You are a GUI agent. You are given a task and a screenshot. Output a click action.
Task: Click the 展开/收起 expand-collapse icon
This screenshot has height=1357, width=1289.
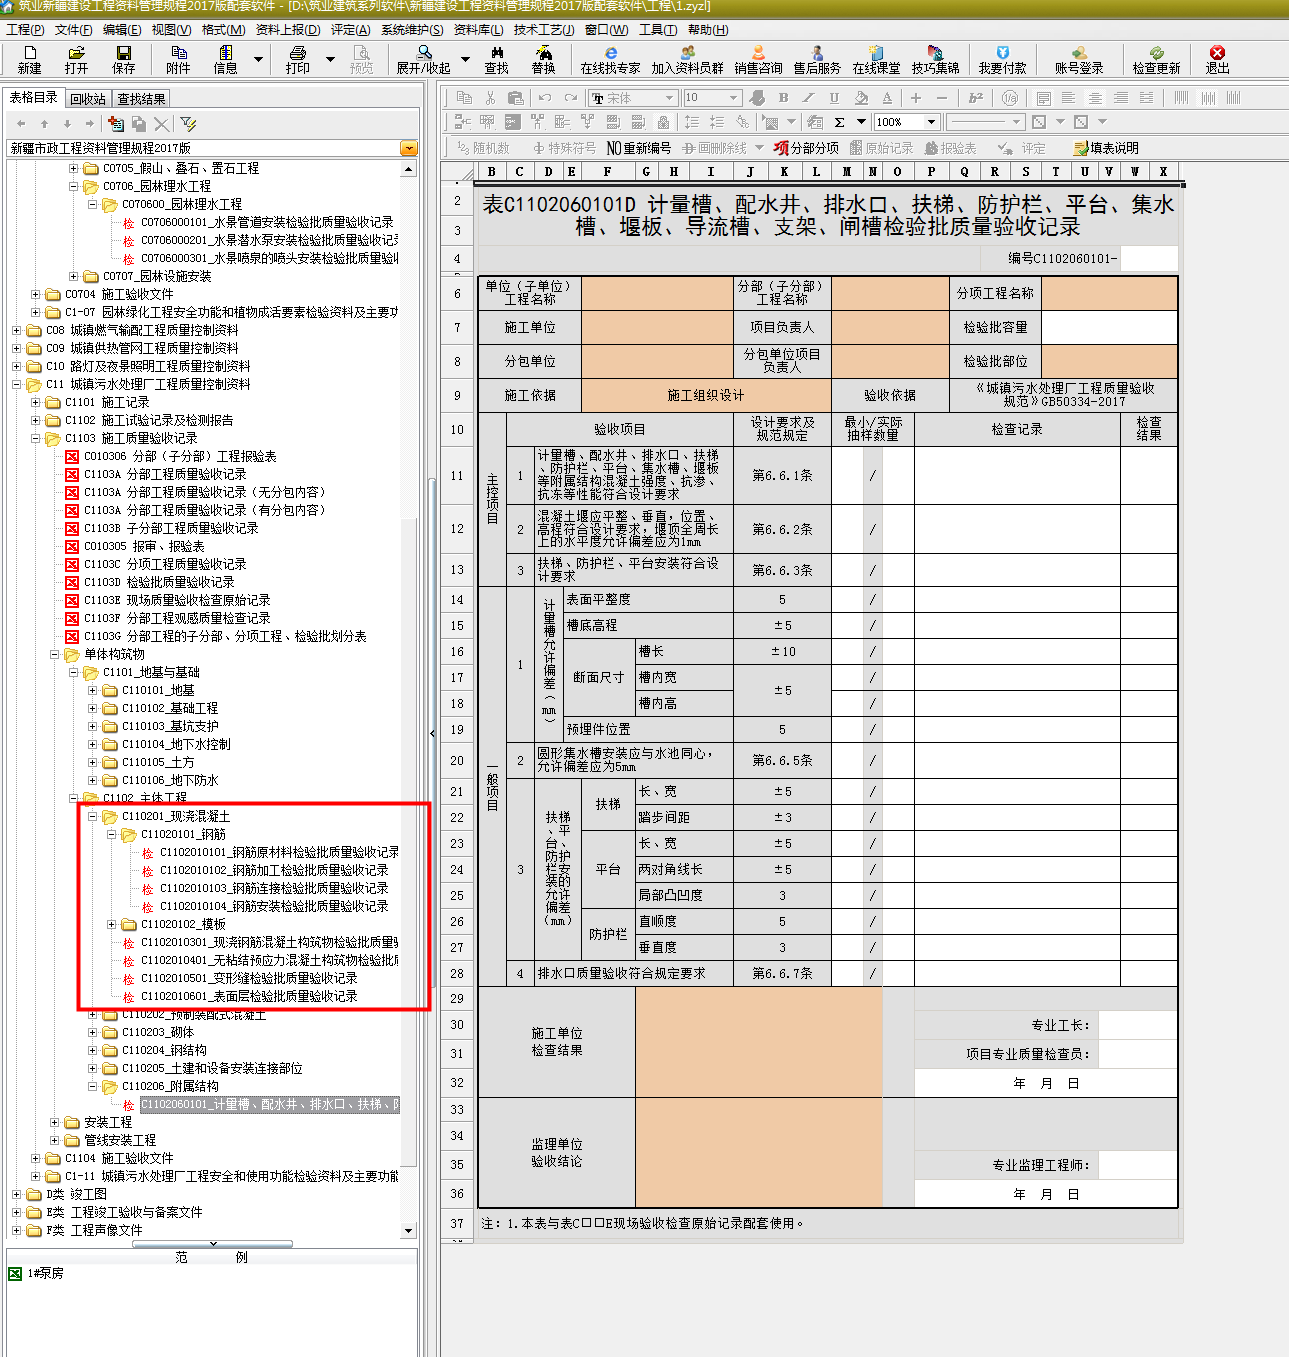(x=423, y=59)
